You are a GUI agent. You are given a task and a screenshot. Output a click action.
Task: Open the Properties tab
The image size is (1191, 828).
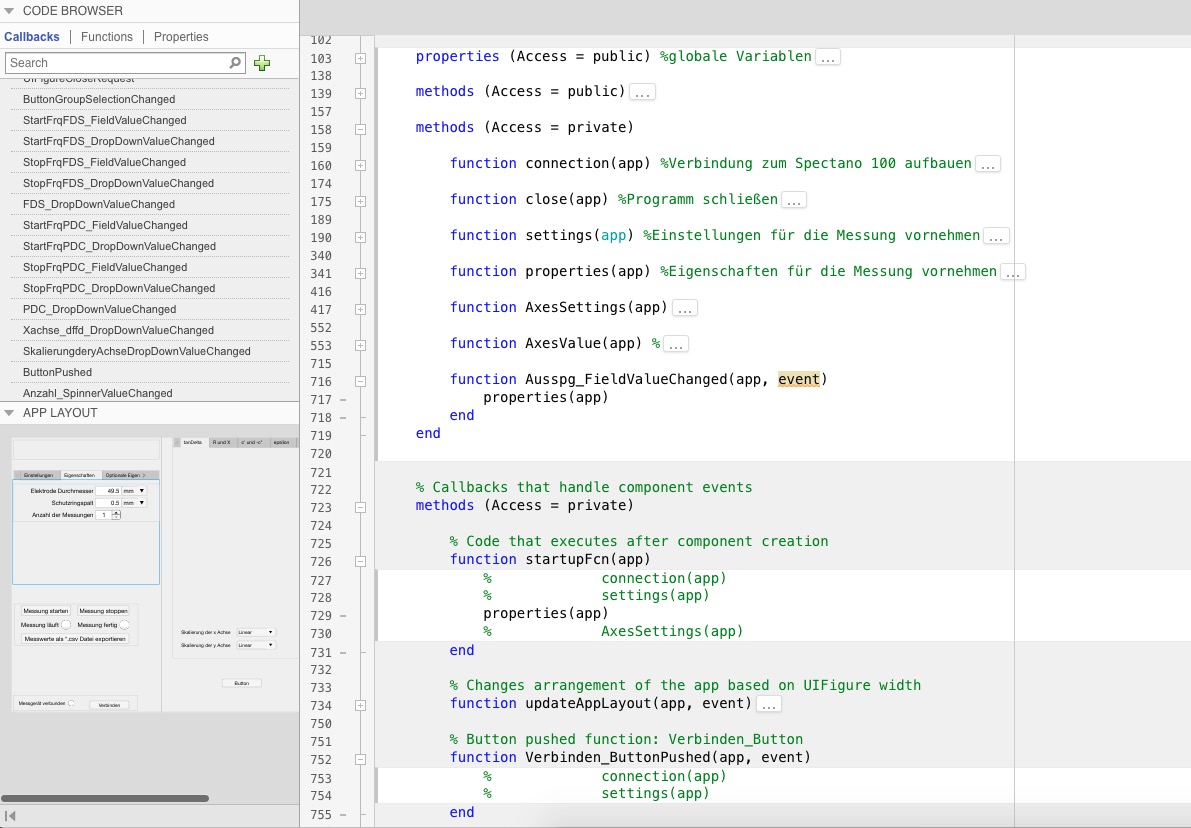(x=181, y=37)
